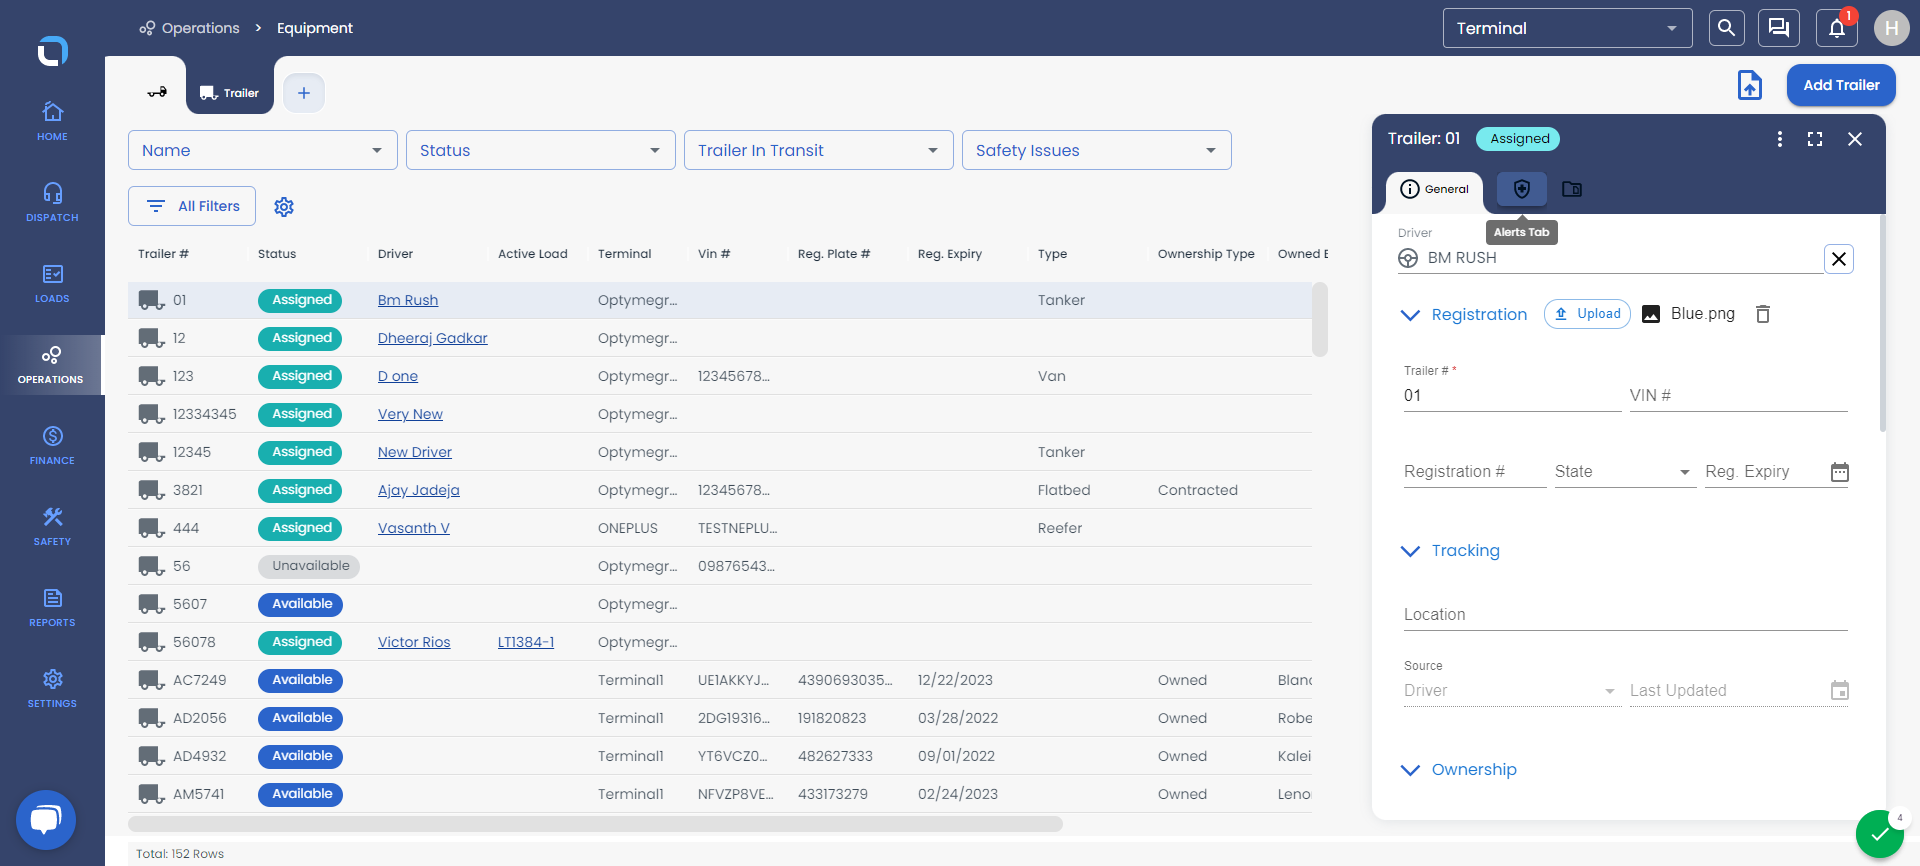
Task: Open the chat messages icon
Action: point(1779,28)
